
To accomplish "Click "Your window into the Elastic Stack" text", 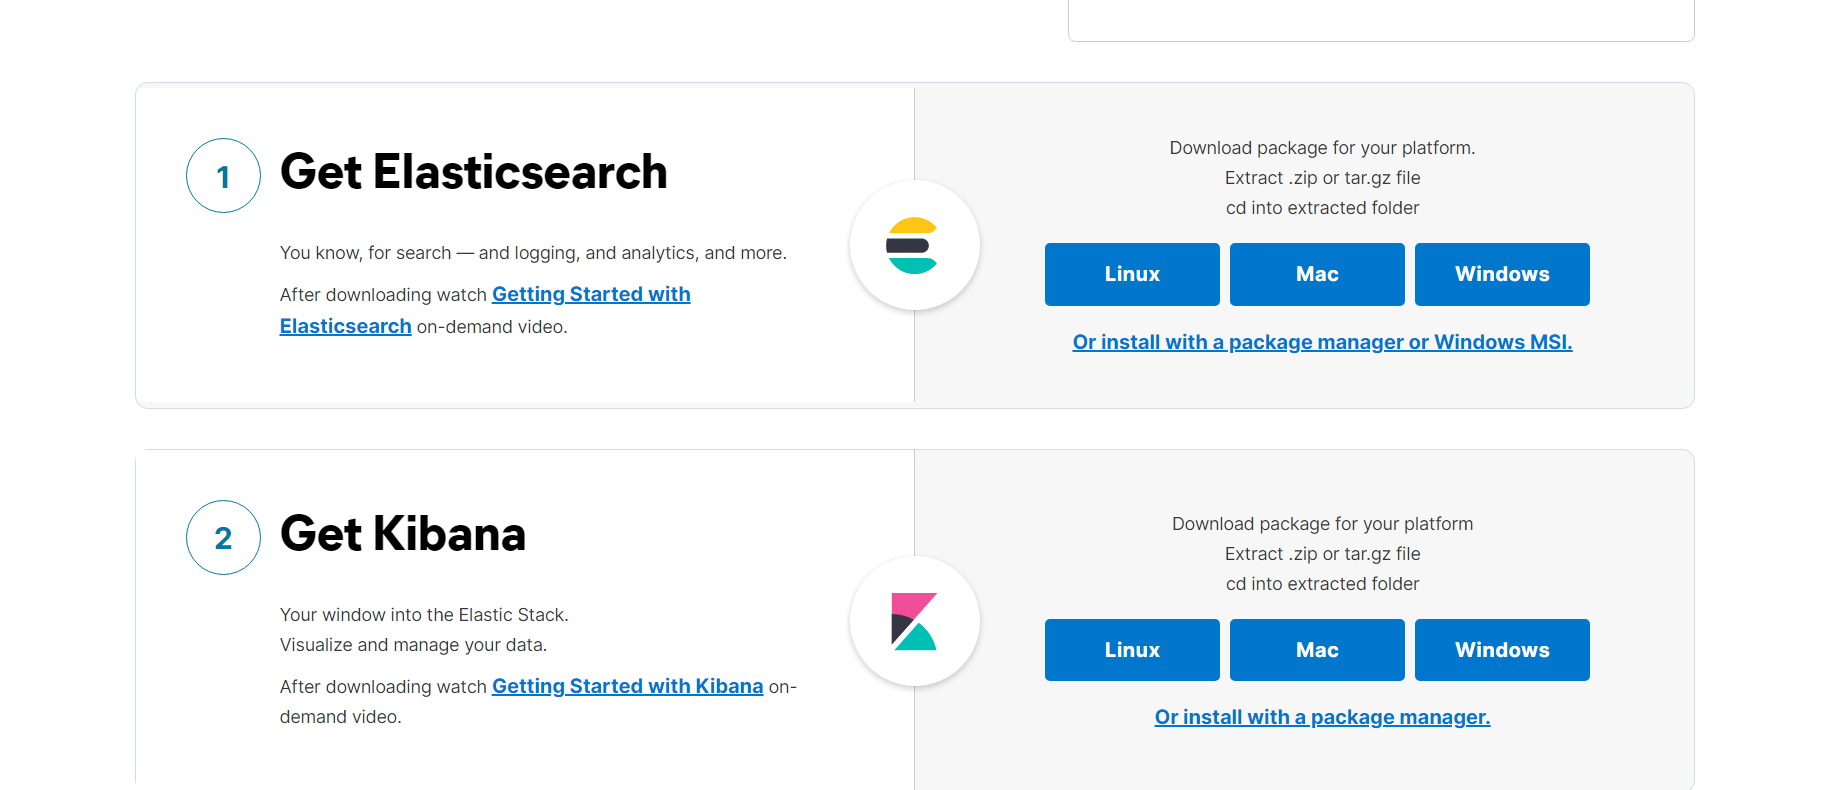I will click(424, 615).
